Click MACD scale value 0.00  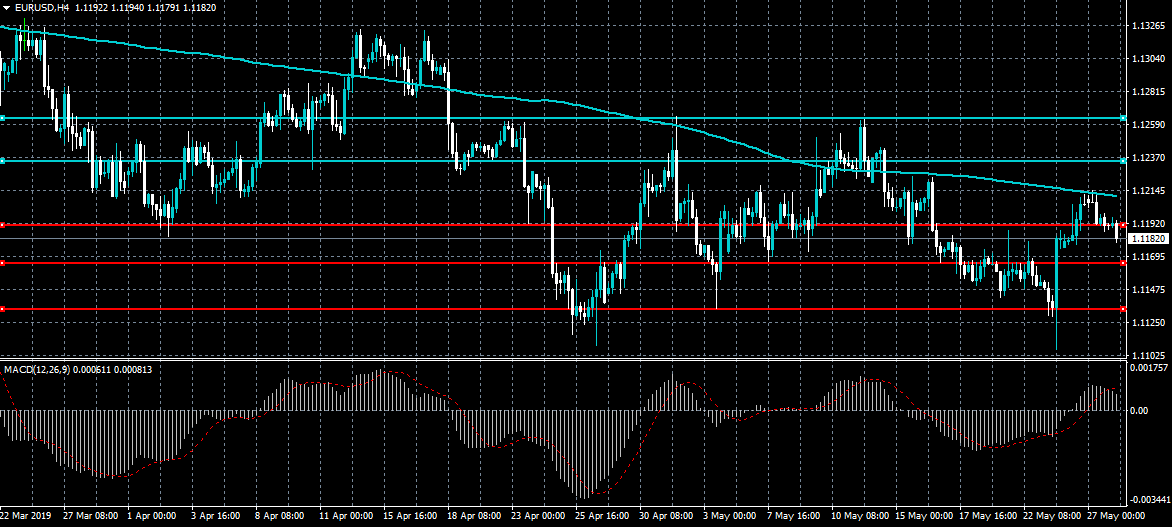pyautogui.click(x=1138, y=410)
